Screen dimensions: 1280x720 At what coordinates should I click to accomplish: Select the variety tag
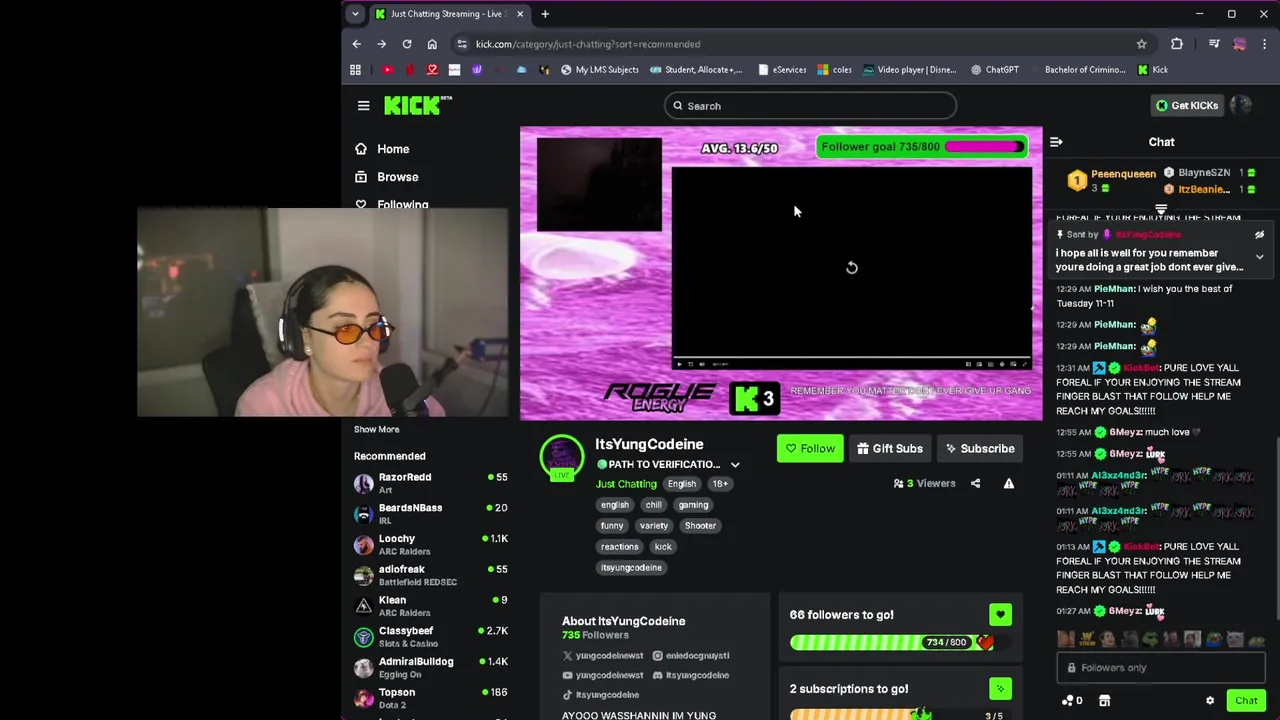(x=653, y=526)
